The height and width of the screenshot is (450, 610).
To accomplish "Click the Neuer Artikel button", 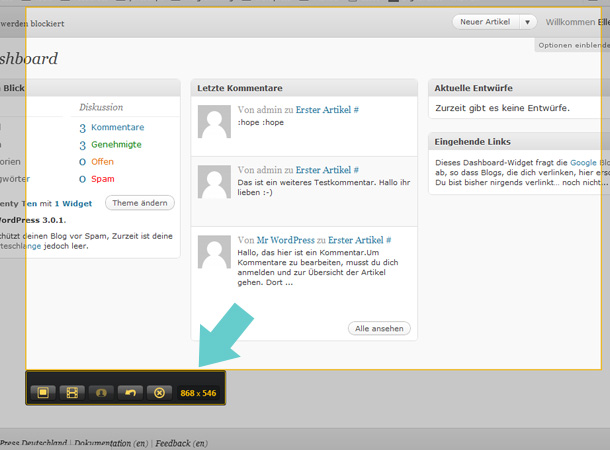I will [485, 22].
